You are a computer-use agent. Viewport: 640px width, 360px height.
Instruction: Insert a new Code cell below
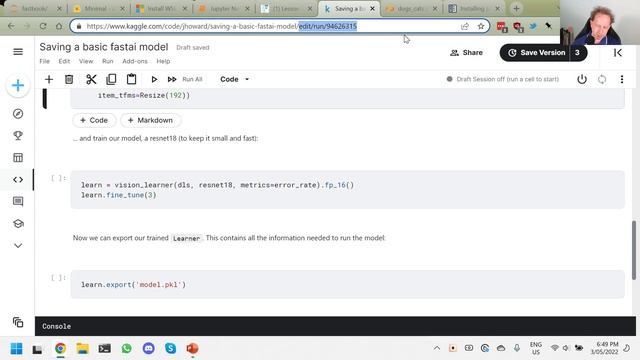click(x=94, y=120)
